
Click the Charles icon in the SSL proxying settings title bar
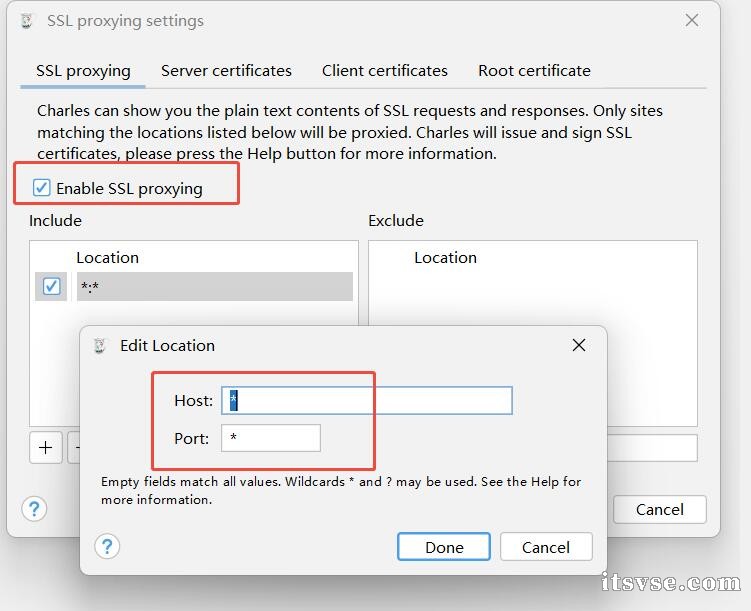pos(27,21)
